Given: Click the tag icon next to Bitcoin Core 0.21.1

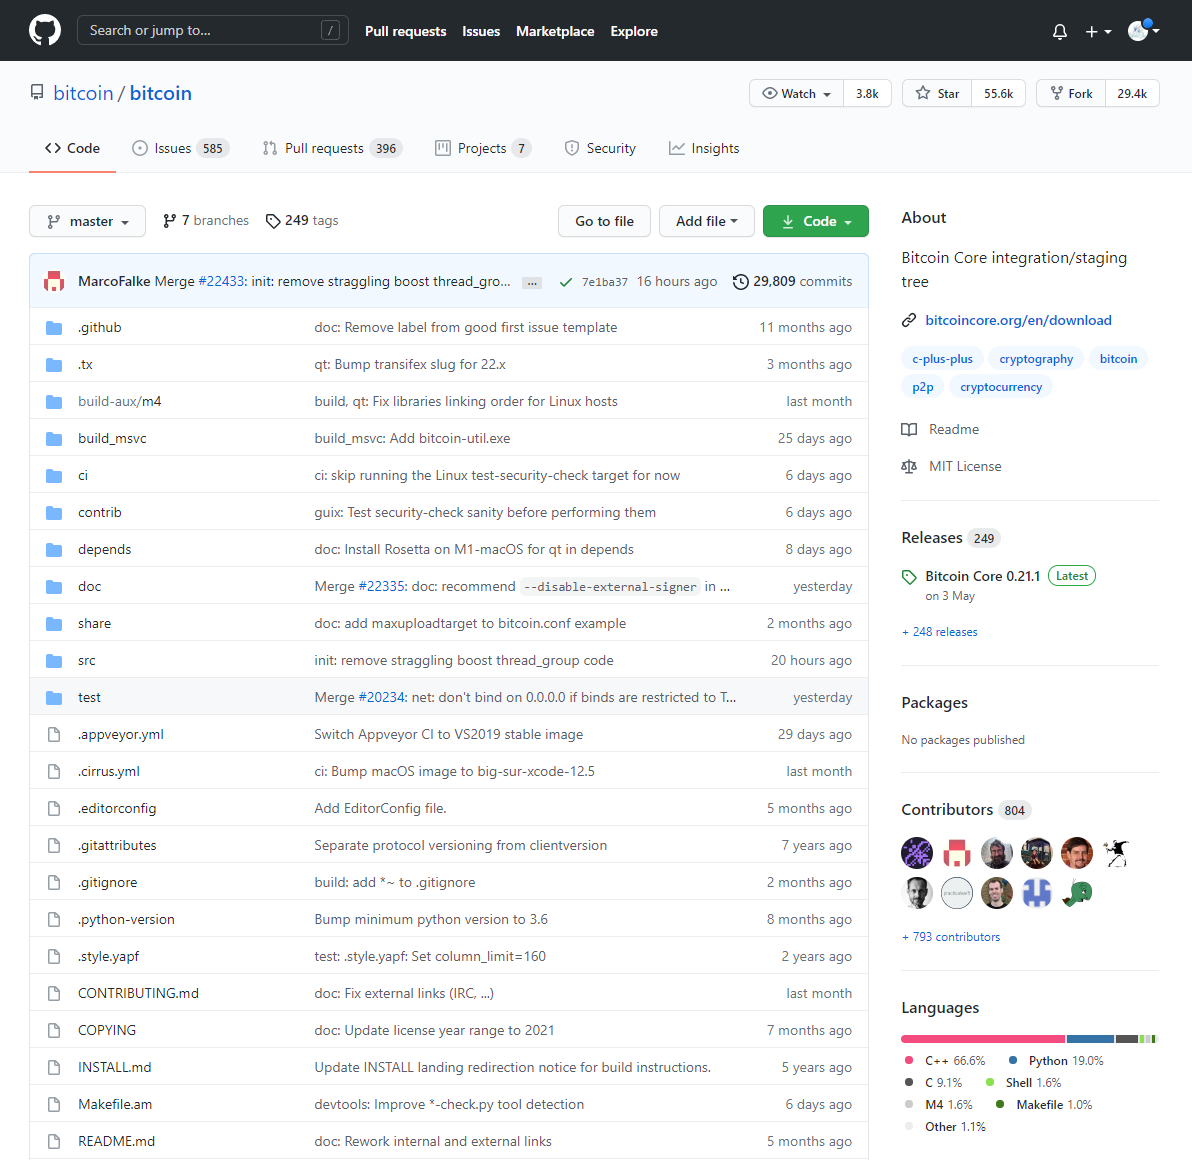Looking at the screenshot, I should 909,577.
